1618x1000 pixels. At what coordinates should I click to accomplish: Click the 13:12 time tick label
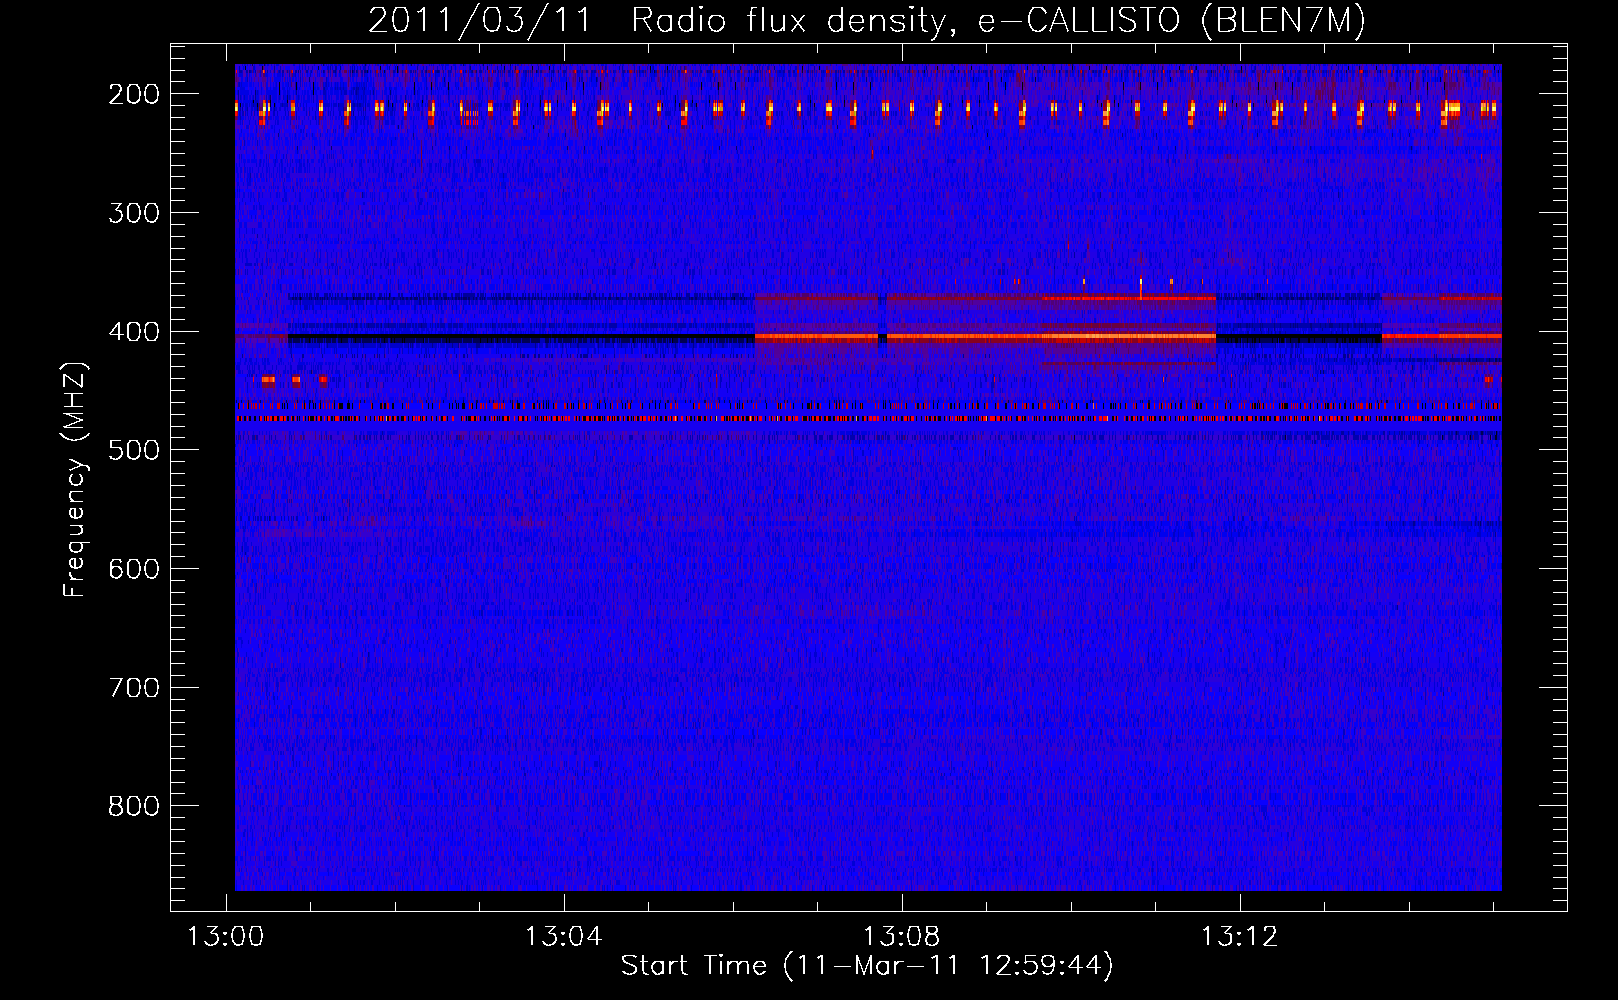1240,937
